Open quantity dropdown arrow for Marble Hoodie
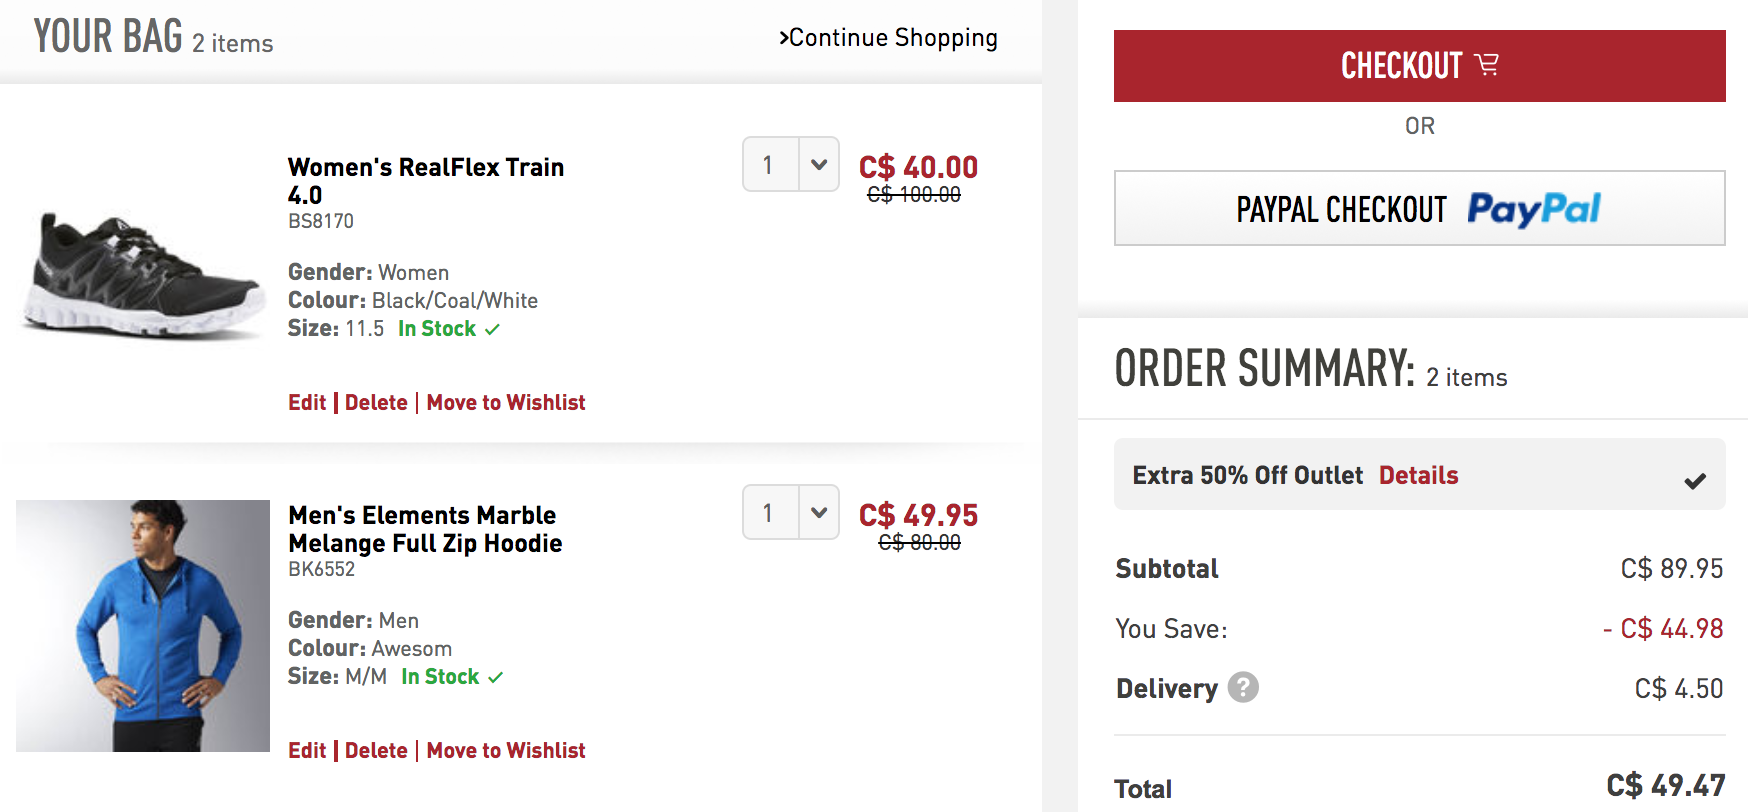This screenshot has width=1748, height=812. point(819,512)
